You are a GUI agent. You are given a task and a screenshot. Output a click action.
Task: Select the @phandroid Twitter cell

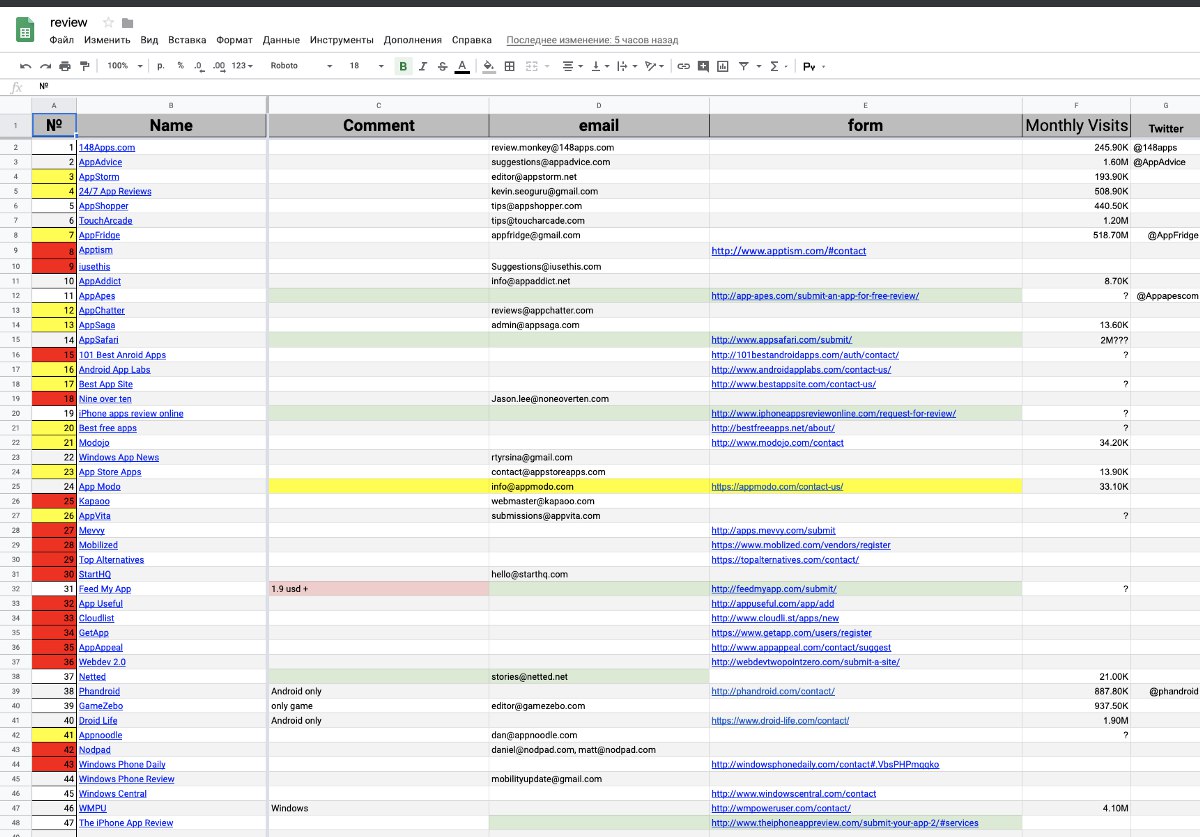(x=1166, y=691)
